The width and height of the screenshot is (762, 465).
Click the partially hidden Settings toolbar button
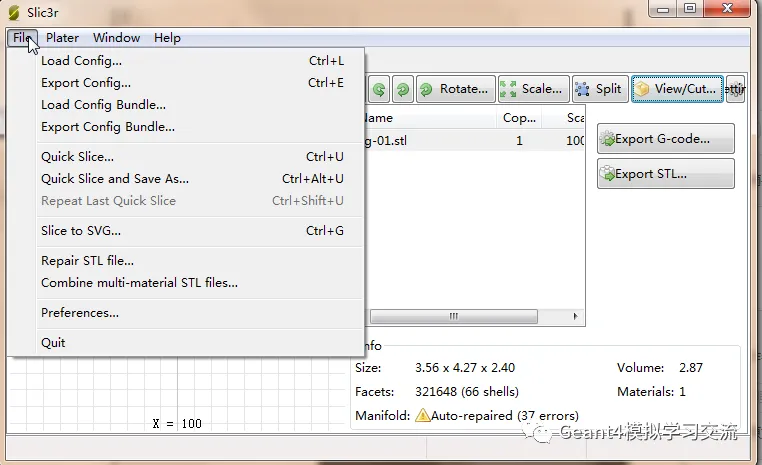tap(735, 89)
